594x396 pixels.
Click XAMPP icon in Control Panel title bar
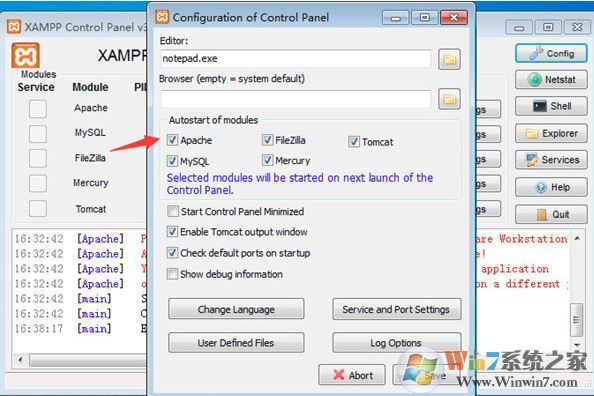point(14,27)
